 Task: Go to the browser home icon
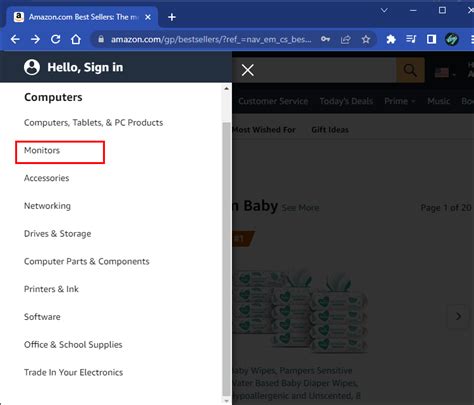tap(76, 39)
